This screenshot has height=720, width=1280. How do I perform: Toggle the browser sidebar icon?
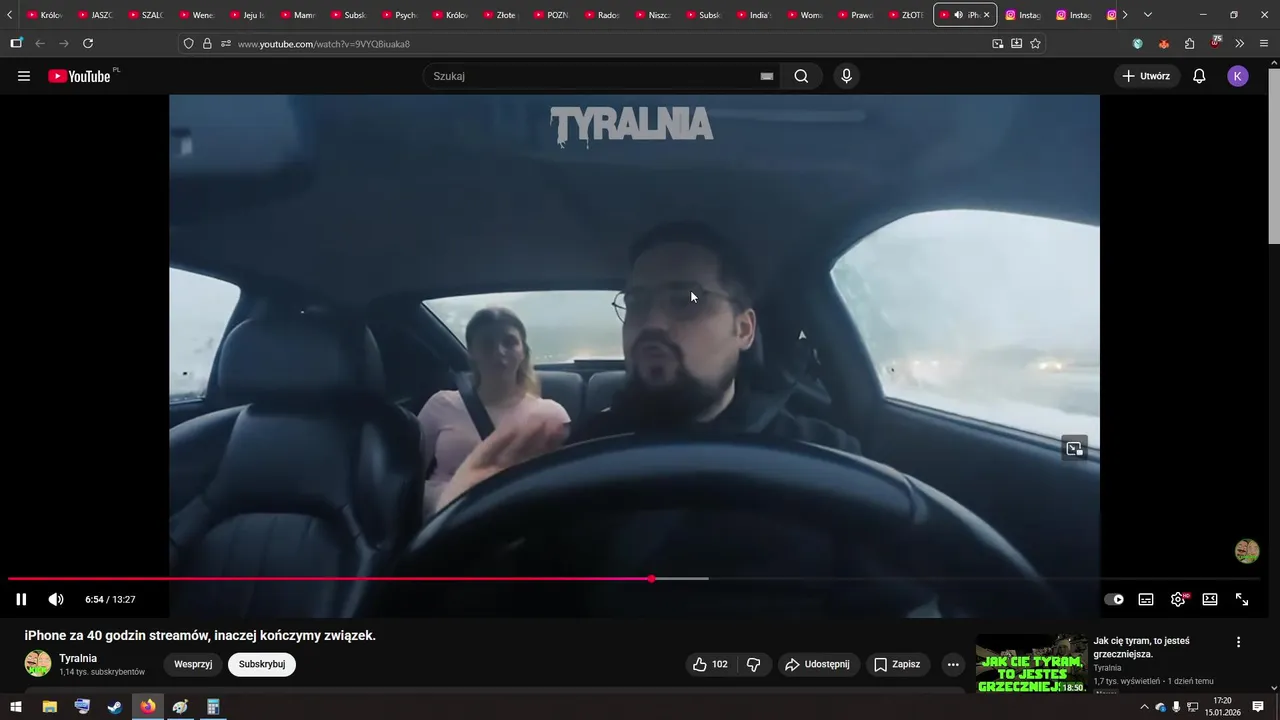(x=16, y=44)
